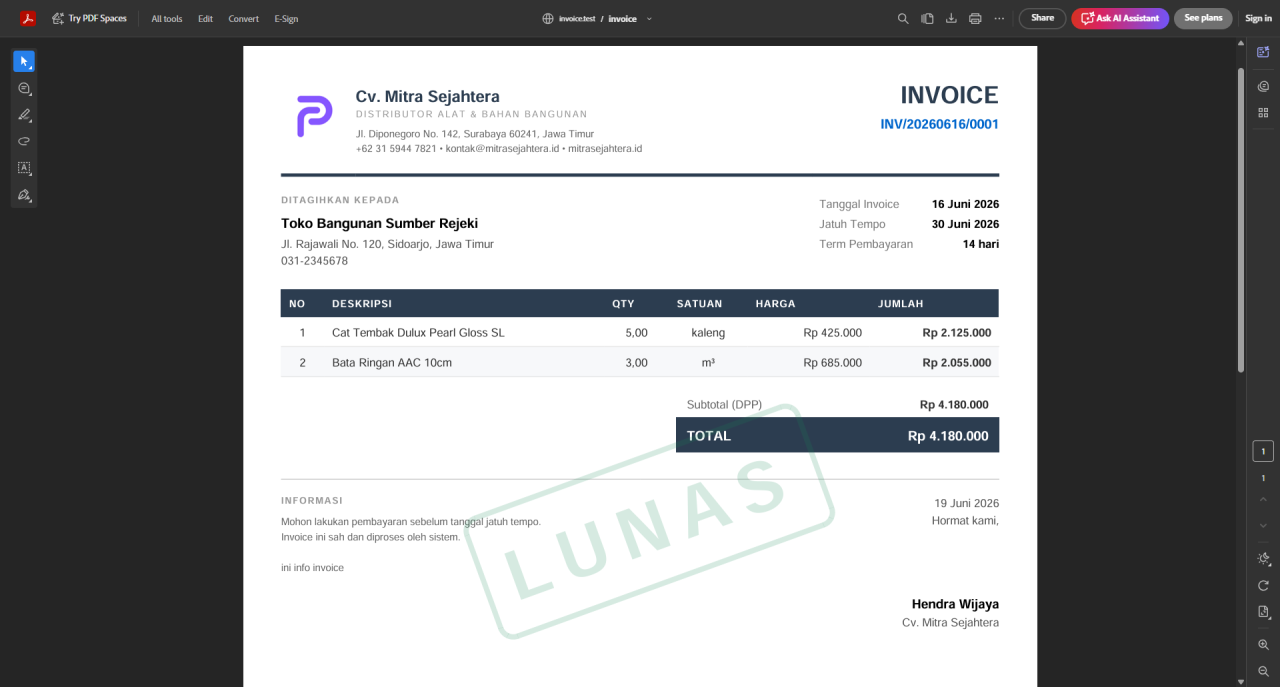
Task: Open the page view options icon
Action: 1263,611
